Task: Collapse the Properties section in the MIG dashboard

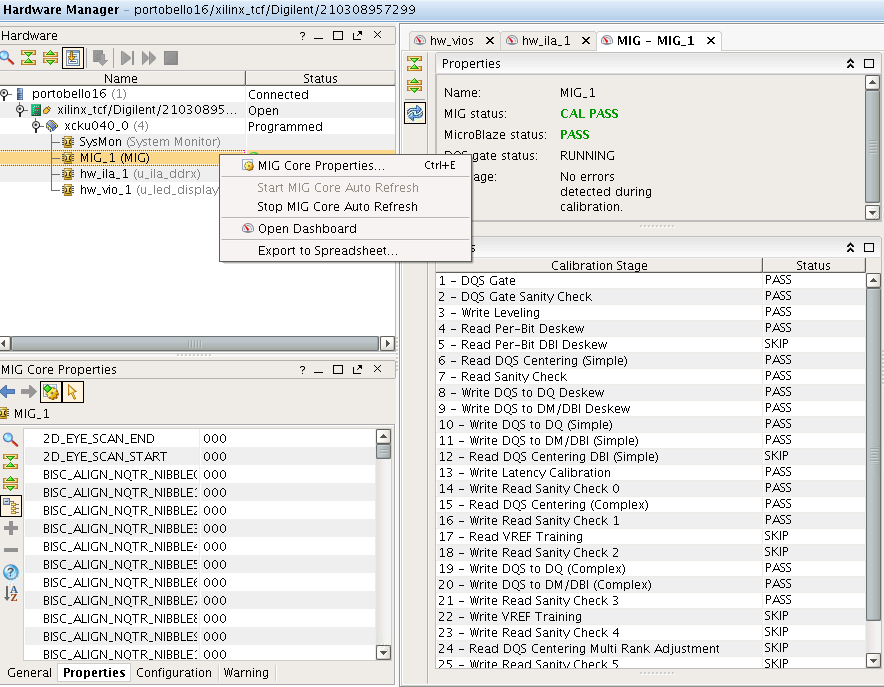Action: [850, 64]
